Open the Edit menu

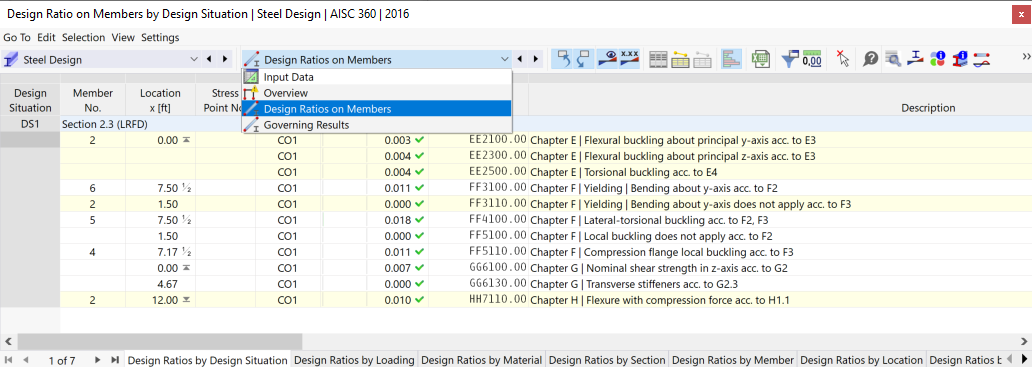46,37
